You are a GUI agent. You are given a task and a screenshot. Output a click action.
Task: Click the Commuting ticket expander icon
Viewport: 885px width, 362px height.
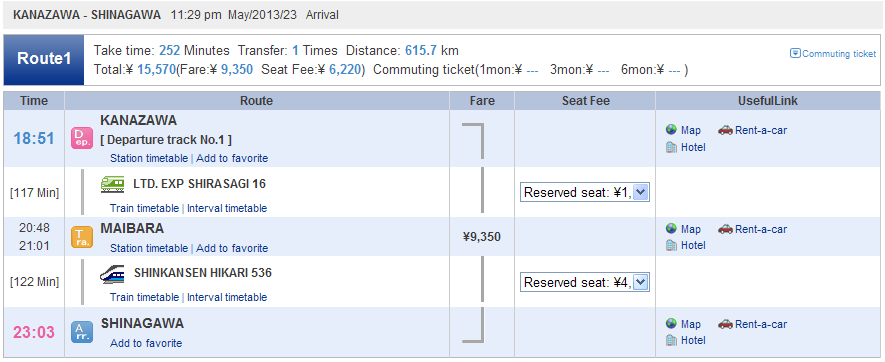pos(795,54)
